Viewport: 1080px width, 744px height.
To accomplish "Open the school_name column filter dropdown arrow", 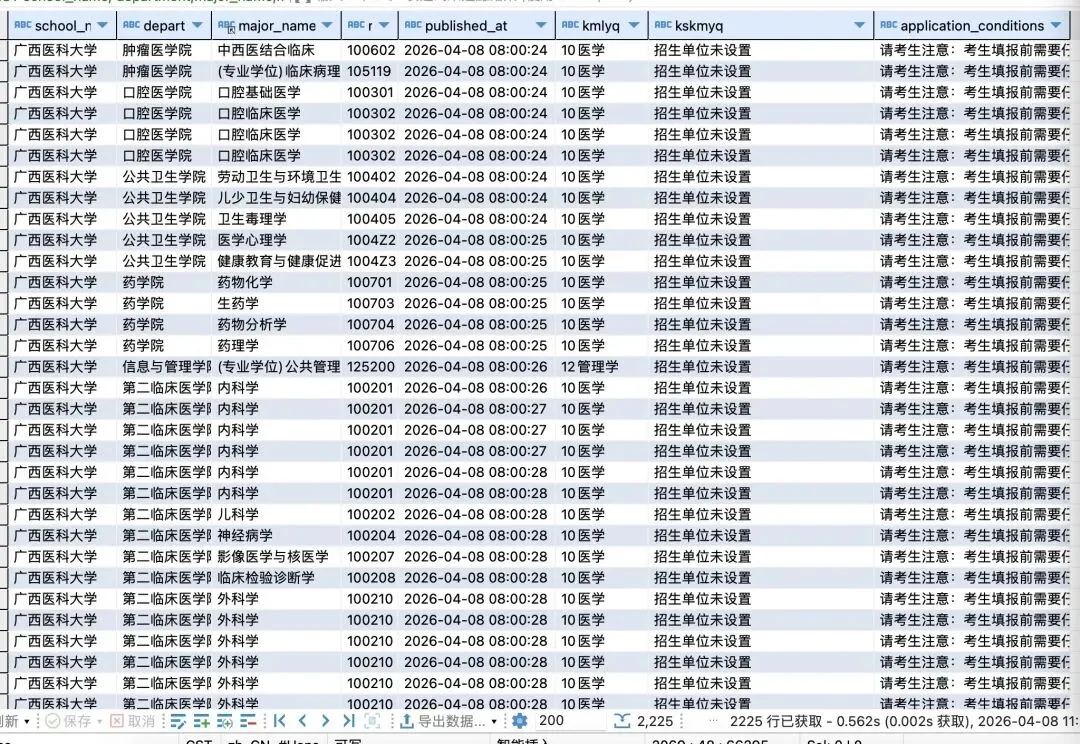I will 103,25.
